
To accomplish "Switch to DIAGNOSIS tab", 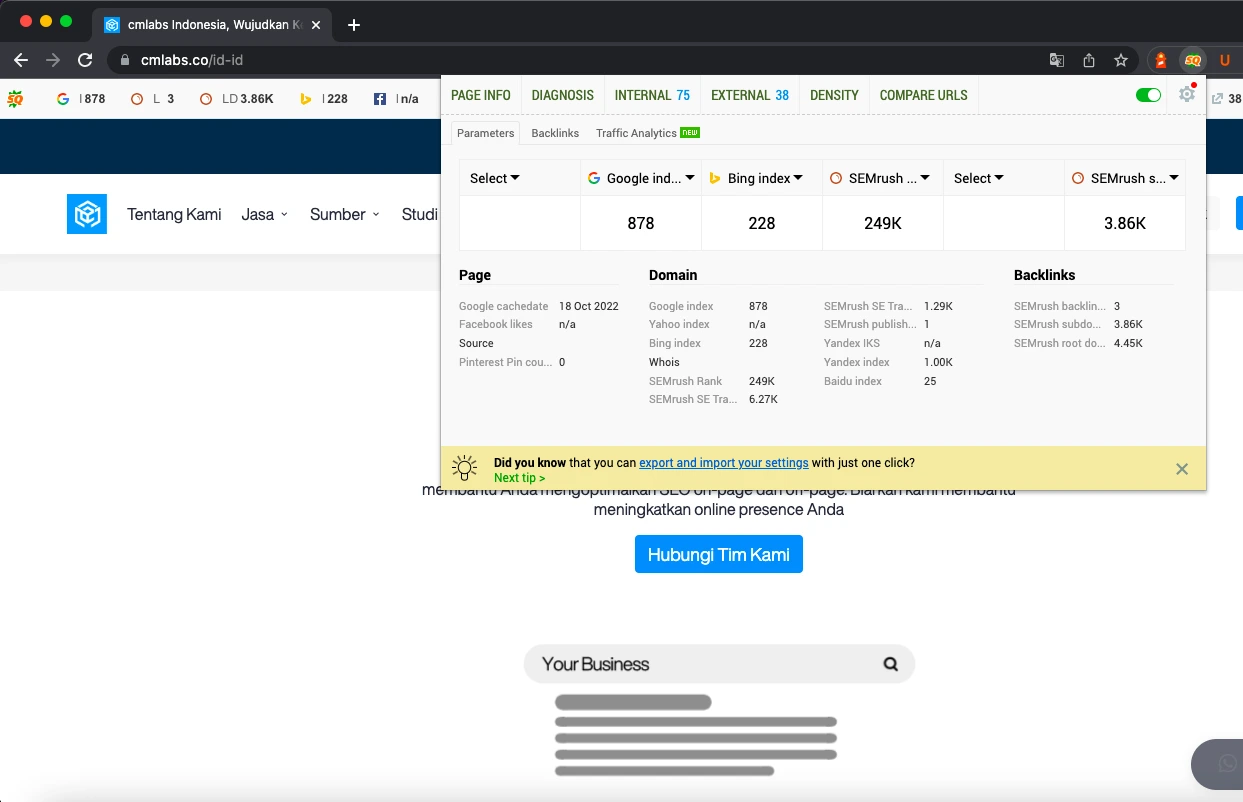I will point(563,95).
